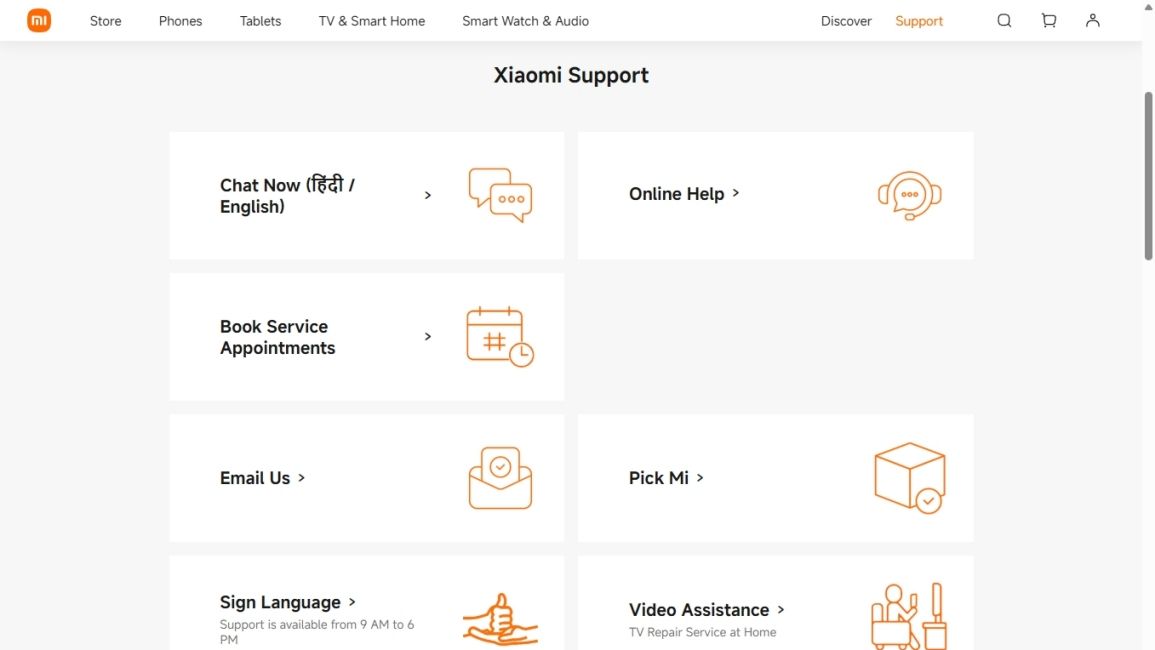Click the Video Assistance technician icon
The width and height of the screenshot is (1155, 650).
pos(910,617)
